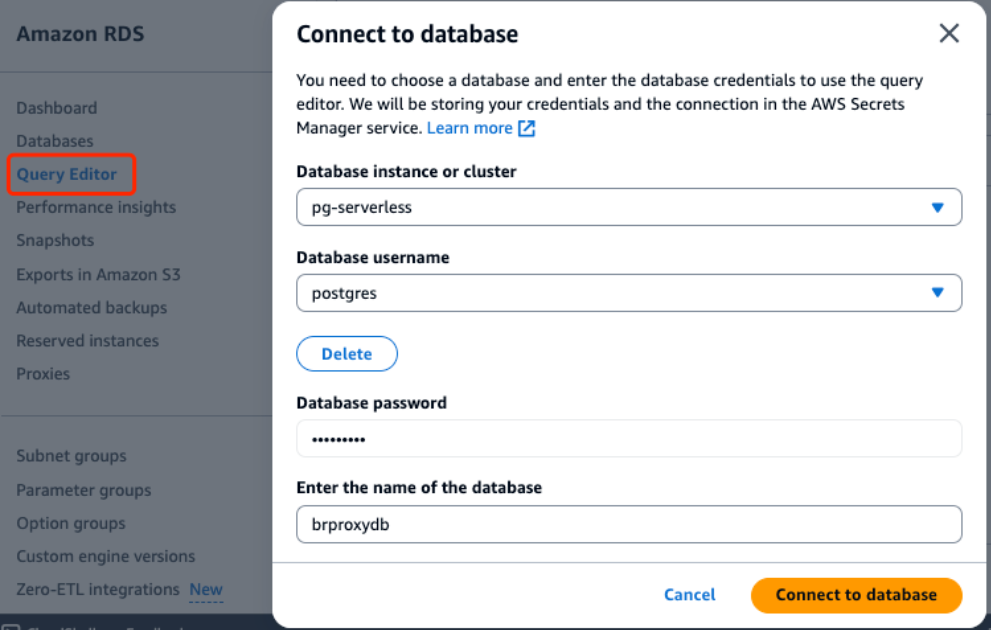Close the Connect to database dialog
The image size is (991, 630).
[949, 33]
